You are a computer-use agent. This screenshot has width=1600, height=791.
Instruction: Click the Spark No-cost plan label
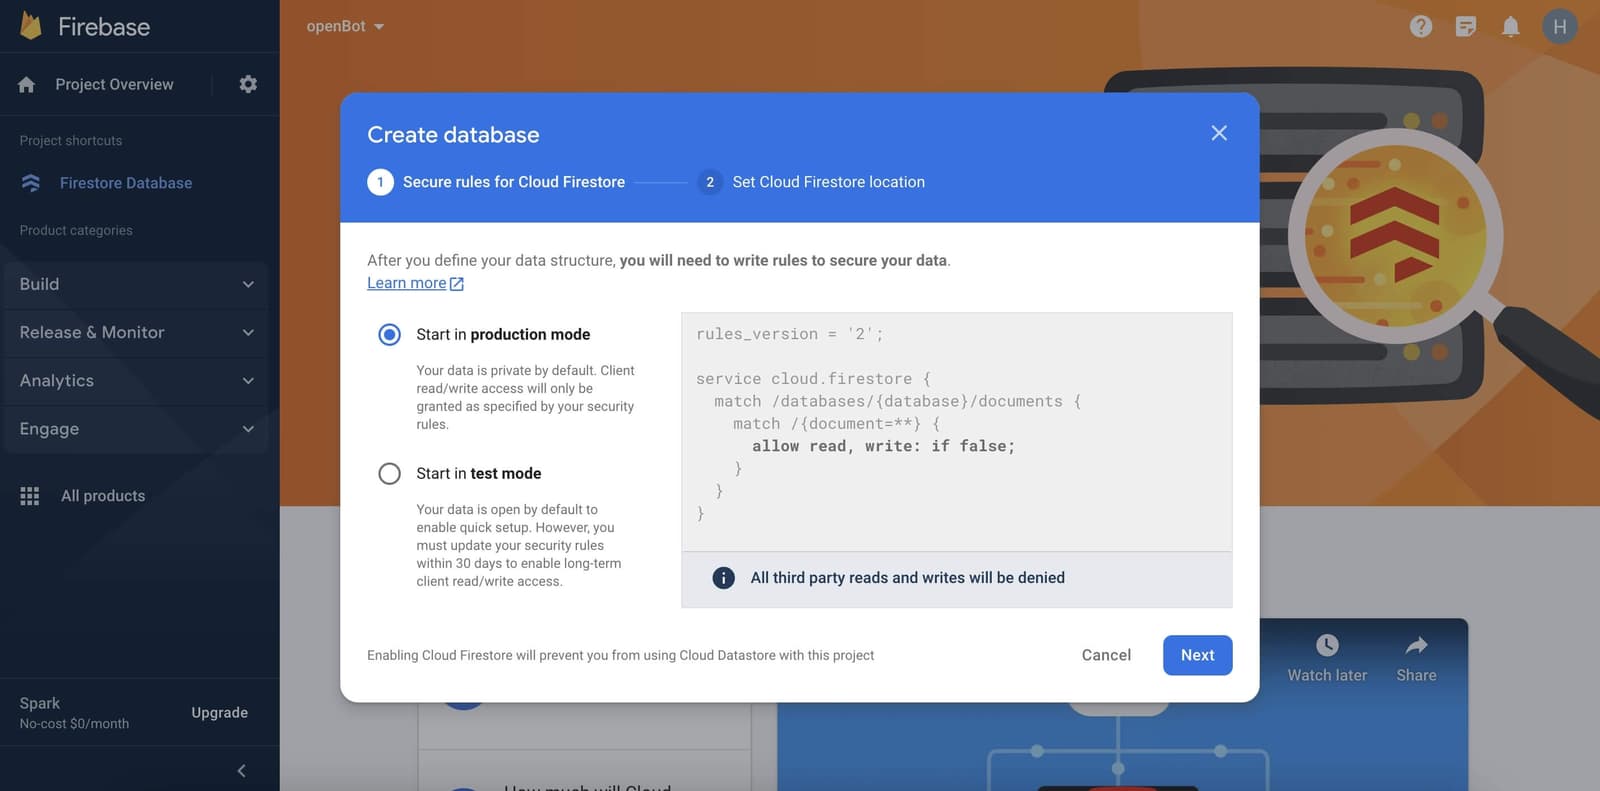click(x=74, y=713)
